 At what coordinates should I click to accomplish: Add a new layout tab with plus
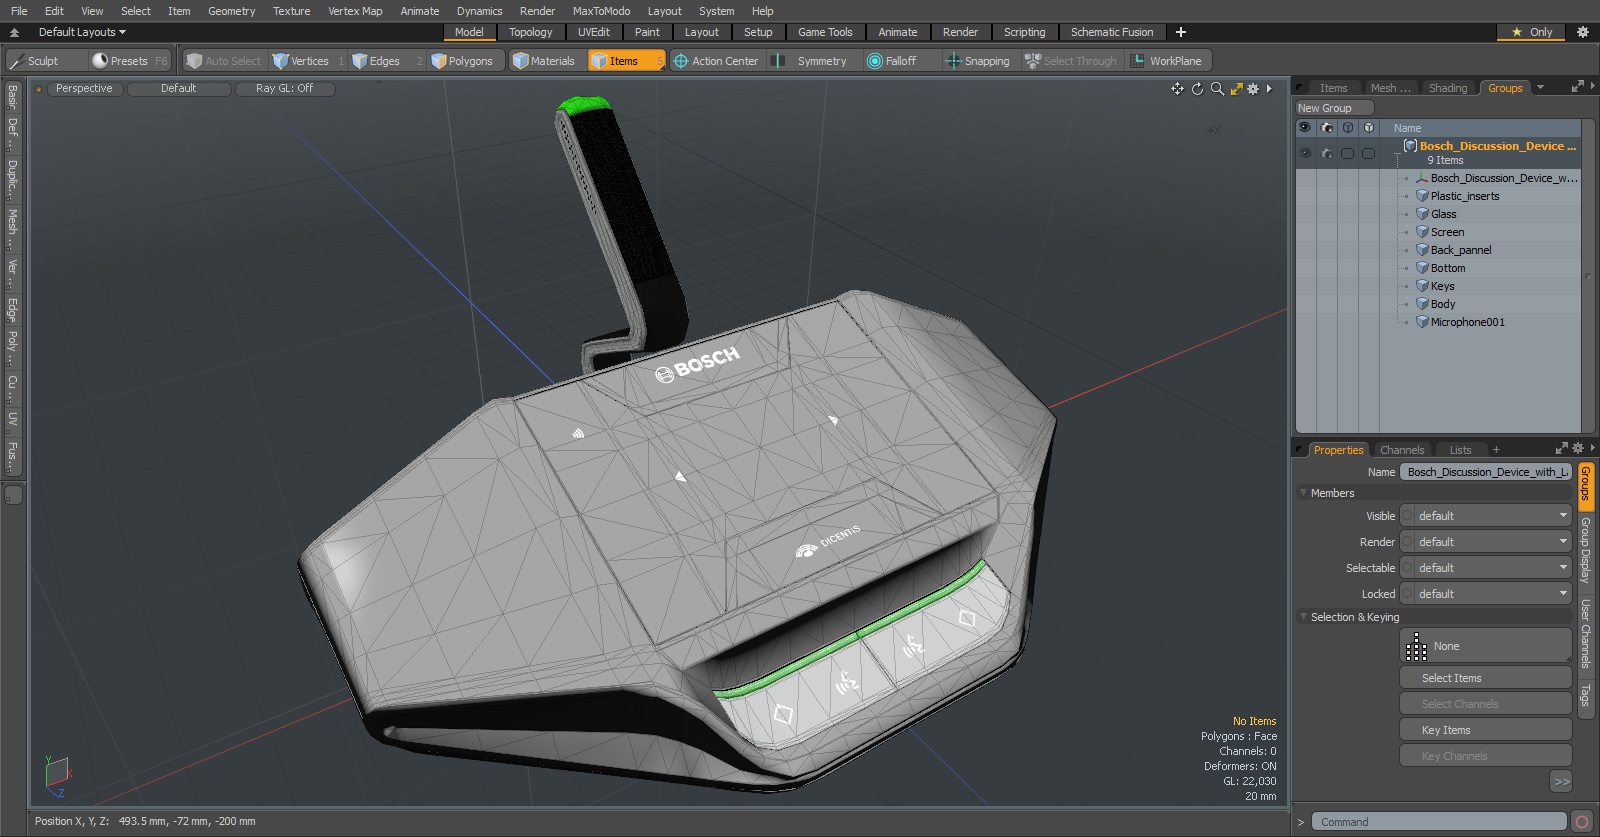1181,32
